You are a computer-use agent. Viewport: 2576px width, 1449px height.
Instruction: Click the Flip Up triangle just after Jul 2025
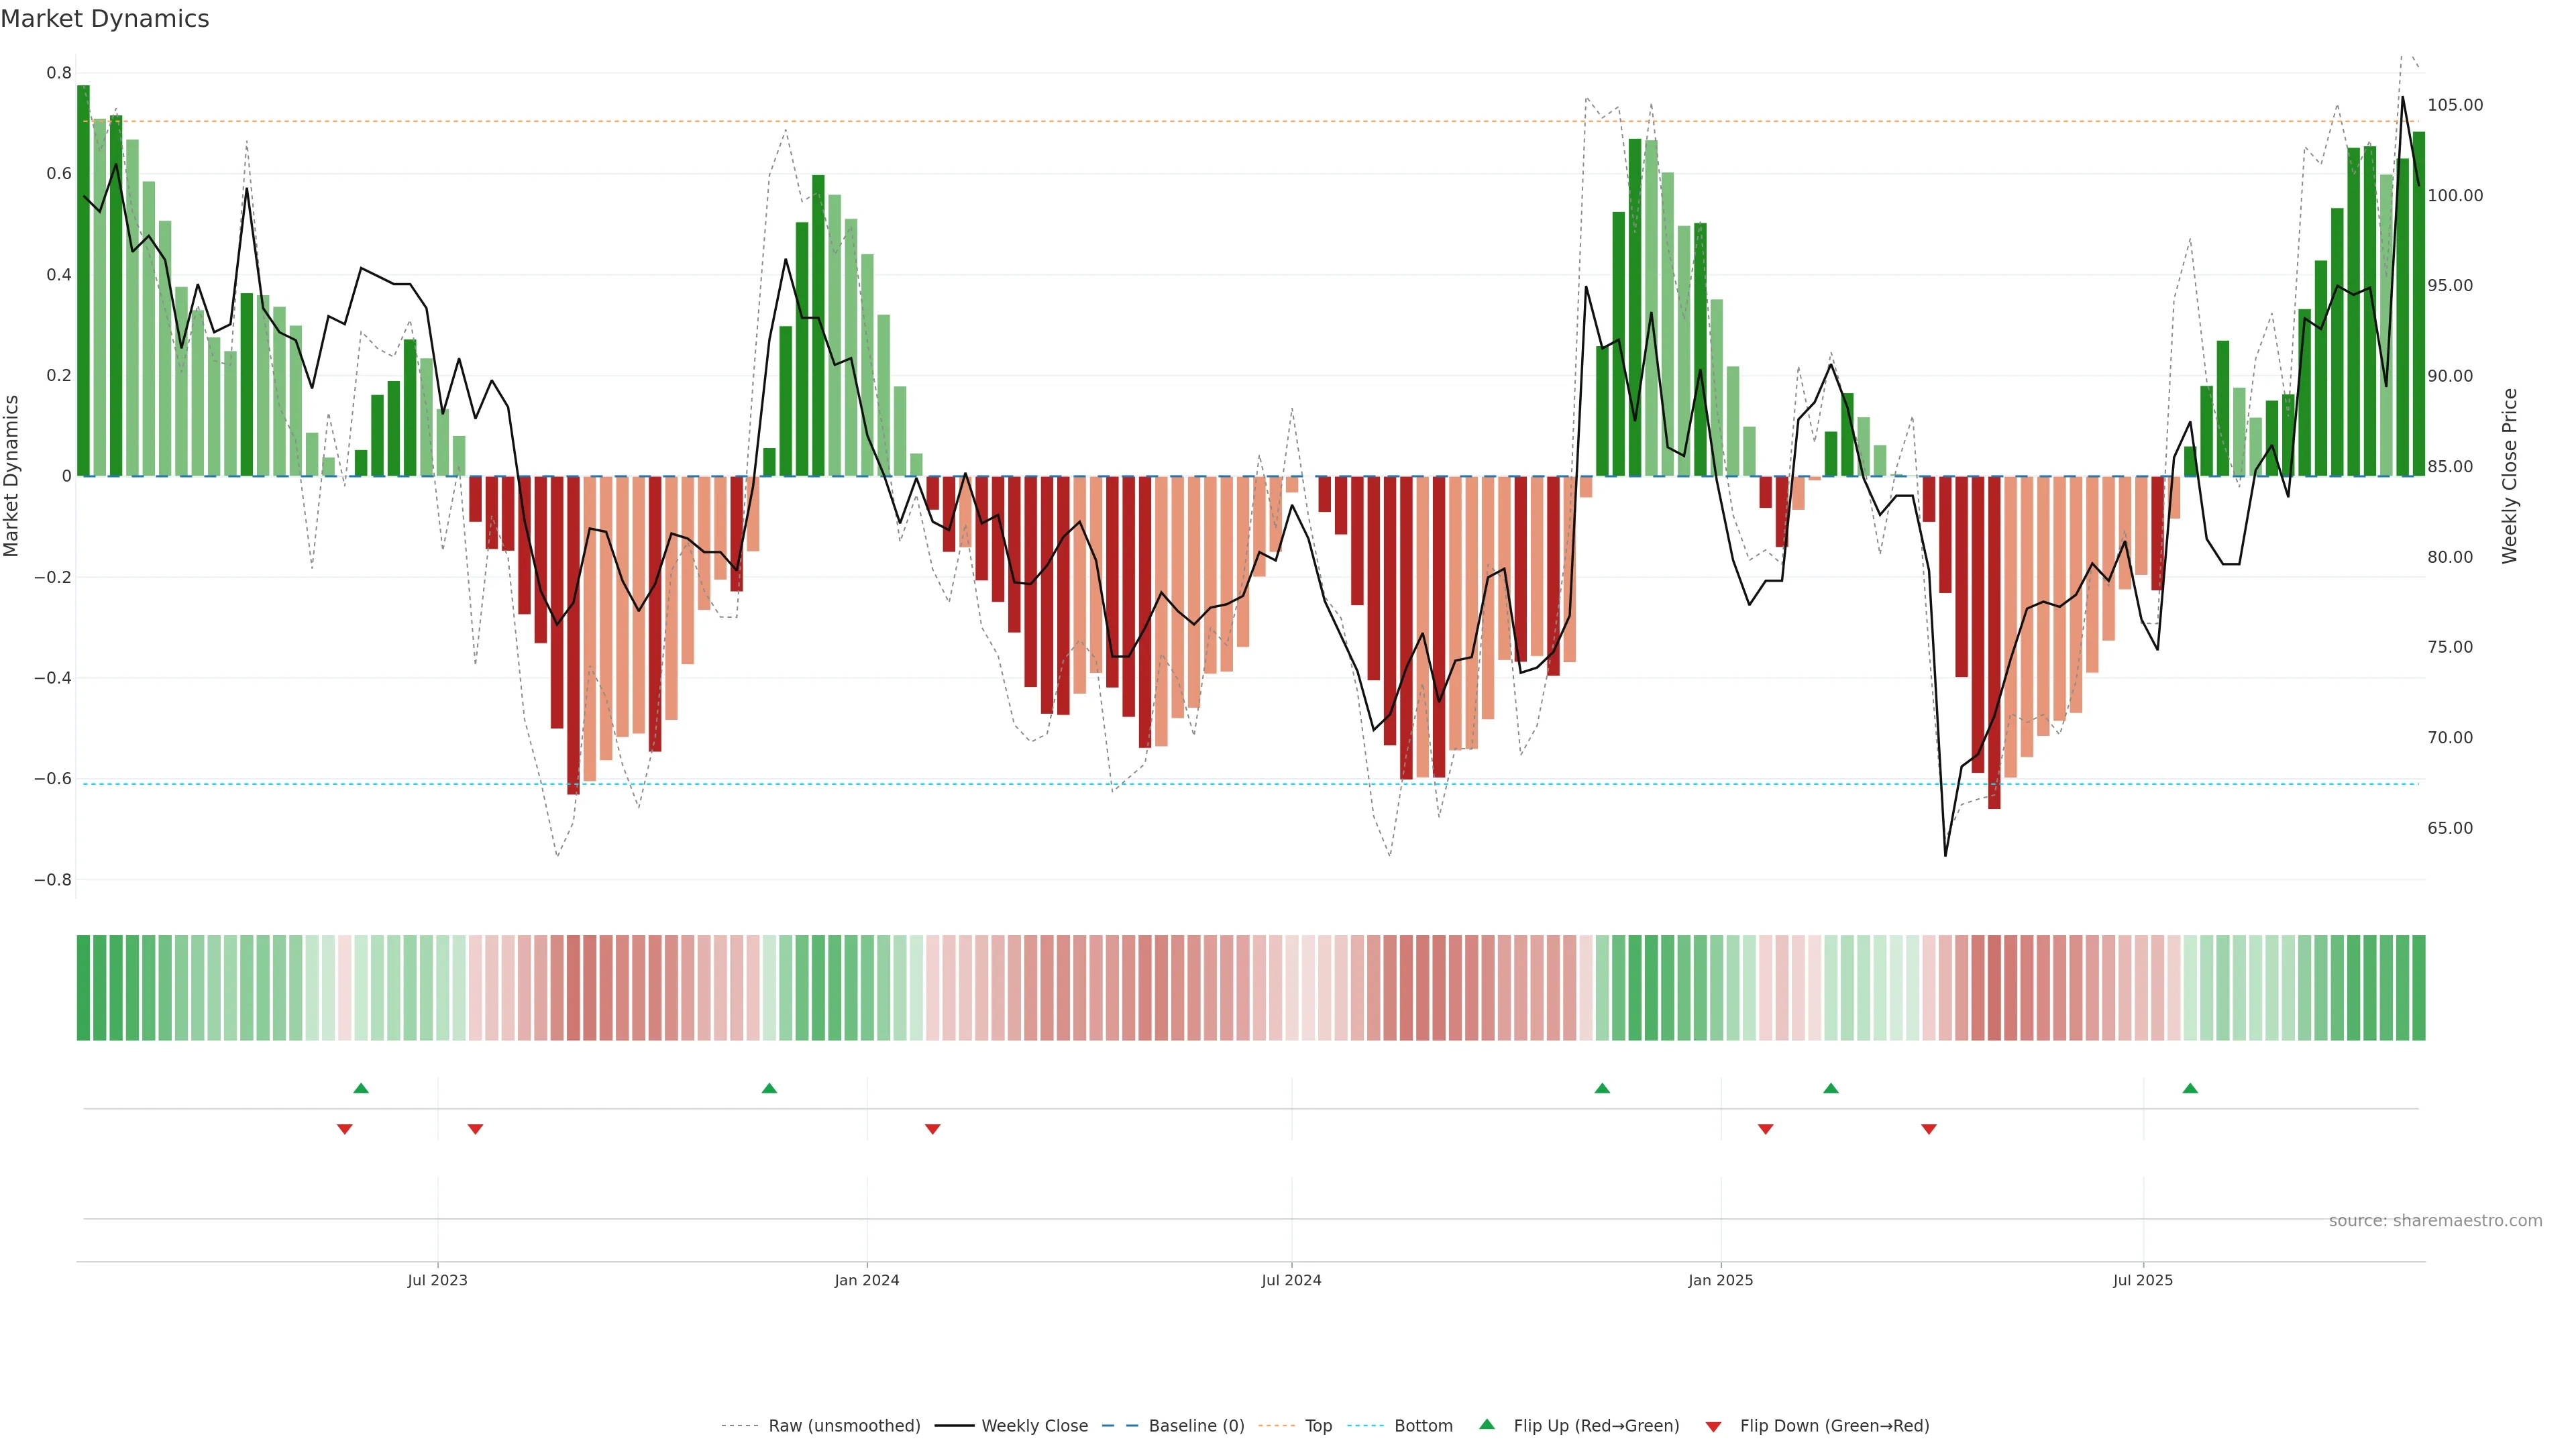(x=2190, y=1088)
